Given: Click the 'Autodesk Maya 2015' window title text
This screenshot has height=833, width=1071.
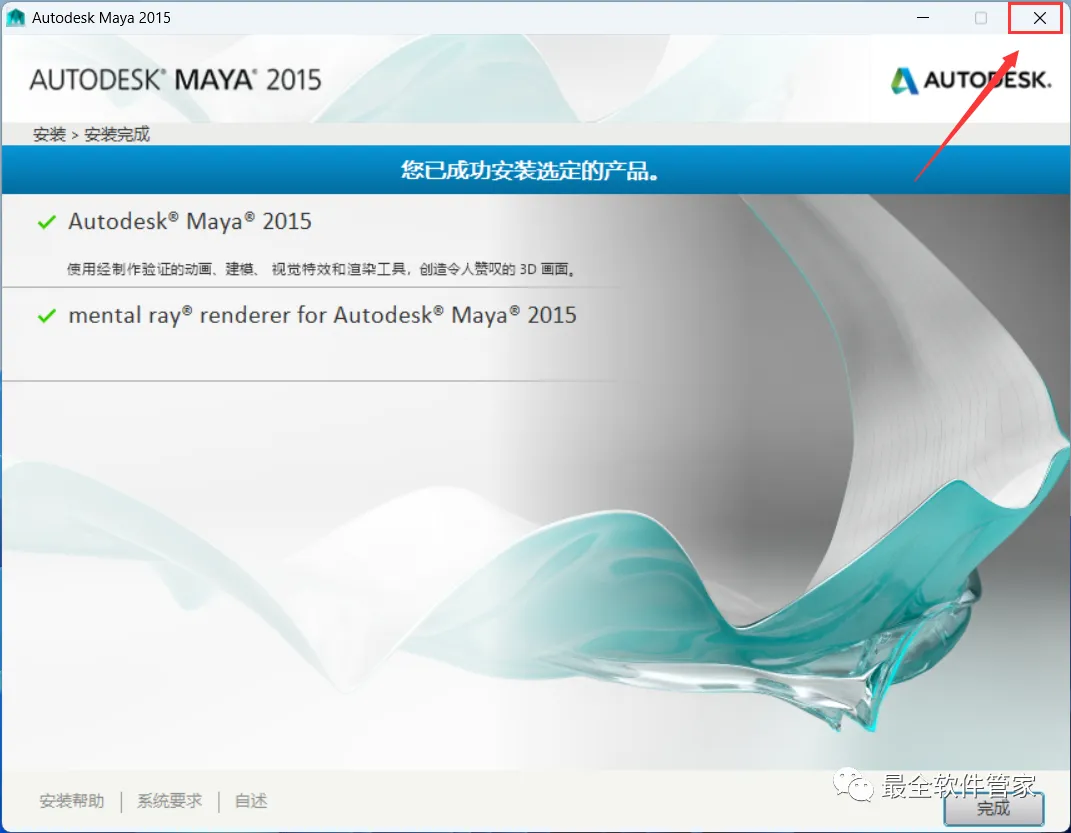Looking at the screenshot, I should pyautogui.click(x=101, y=18).
